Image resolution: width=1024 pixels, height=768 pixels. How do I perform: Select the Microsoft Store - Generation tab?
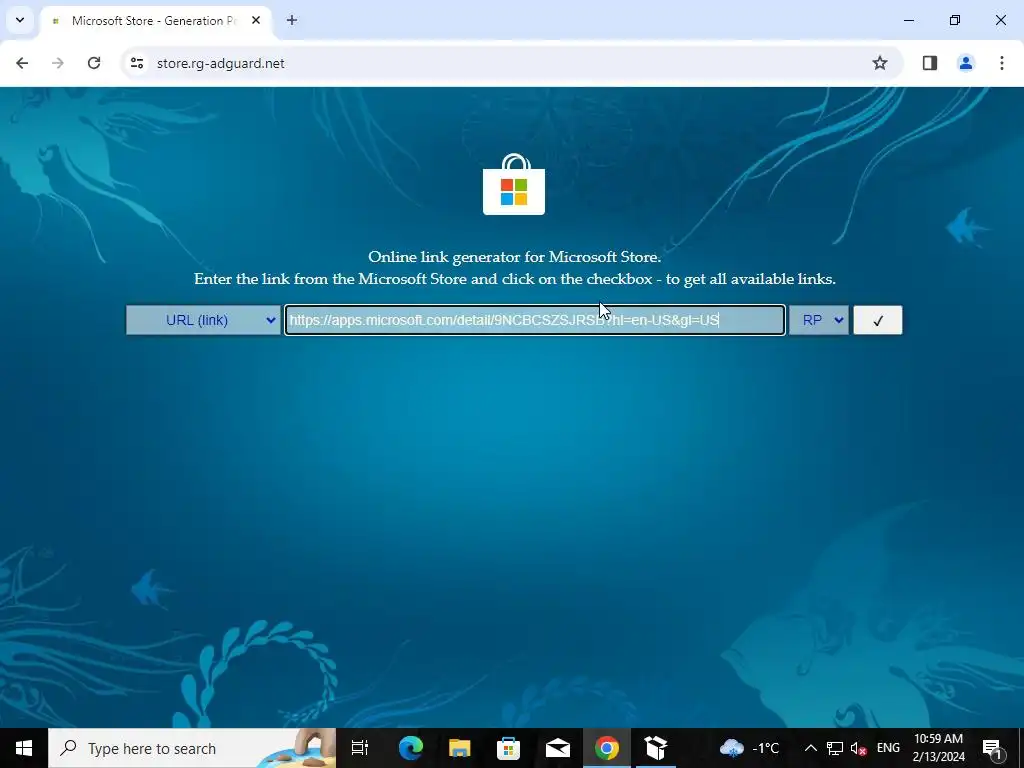coord(155,20)
